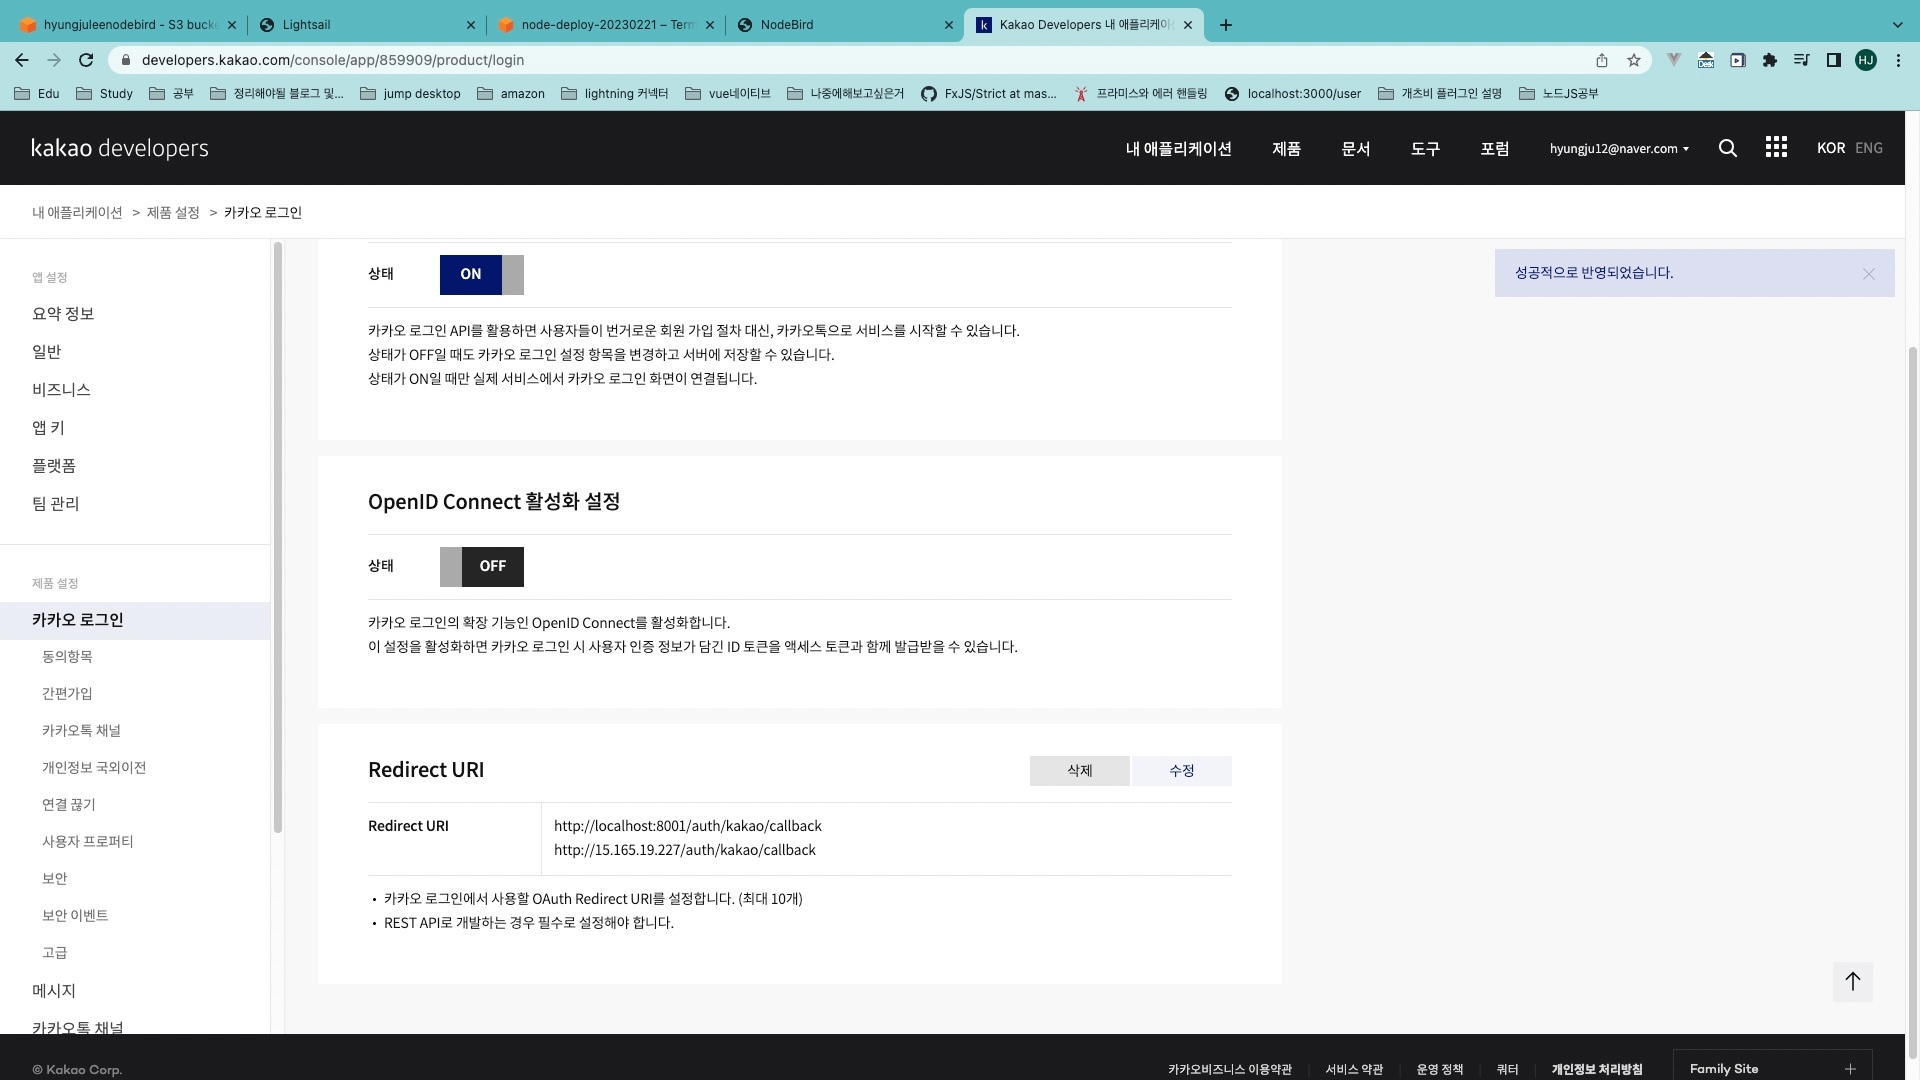1920x1080 pixels.
Task: Click the browser address bar URL
Action: (x=333, y=60)
